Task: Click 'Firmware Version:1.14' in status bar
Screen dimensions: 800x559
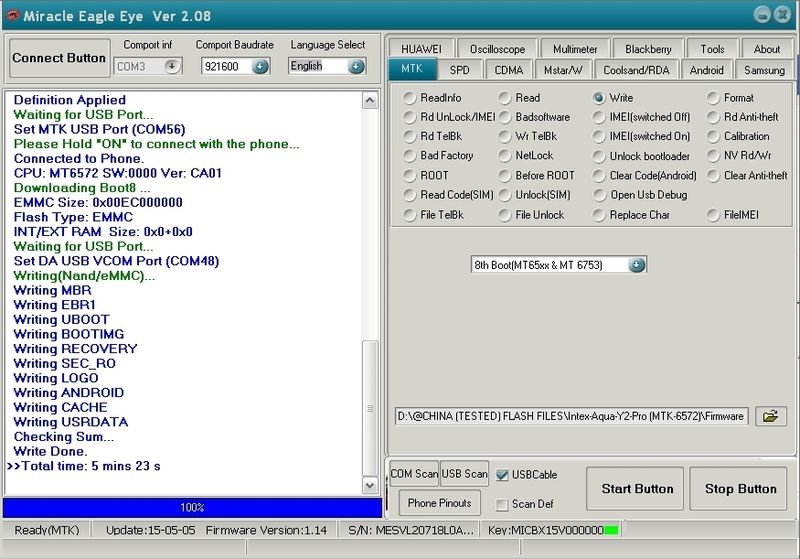Action: [266, 530]
